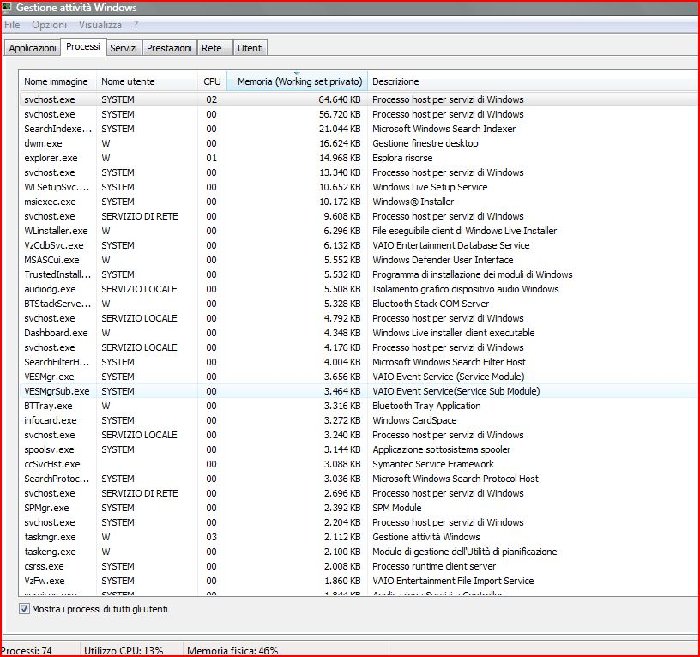The width and height of the screenshot is (700, 657).
Task: Select the VzFw.exe process
Action: click(358, 581)
